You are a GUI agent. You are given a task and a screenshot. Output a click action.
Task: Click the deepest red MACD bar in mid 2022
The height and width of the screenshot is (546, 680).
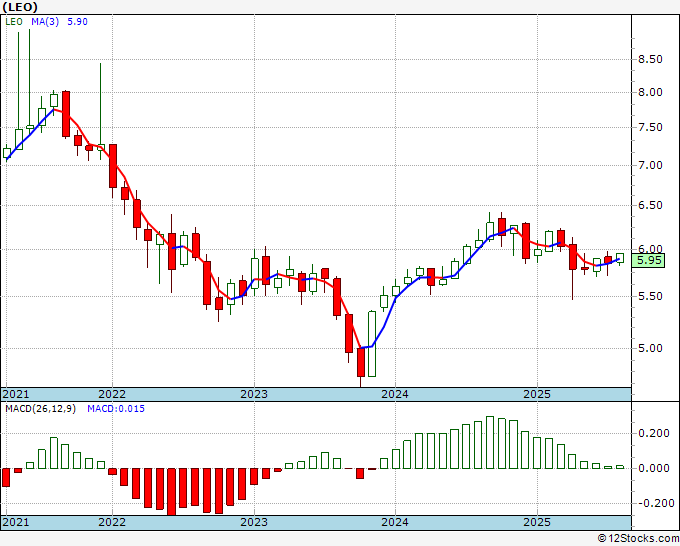click(172, 492)
